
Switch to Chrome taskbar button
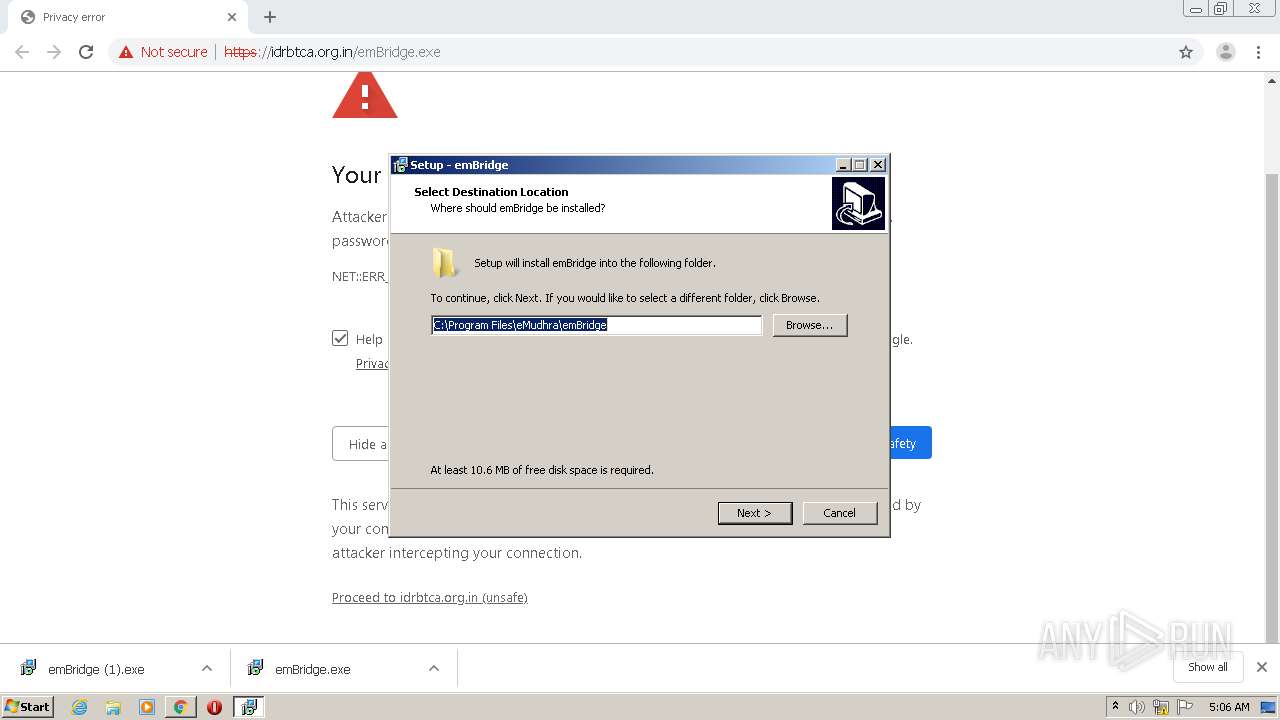point(180,707)
